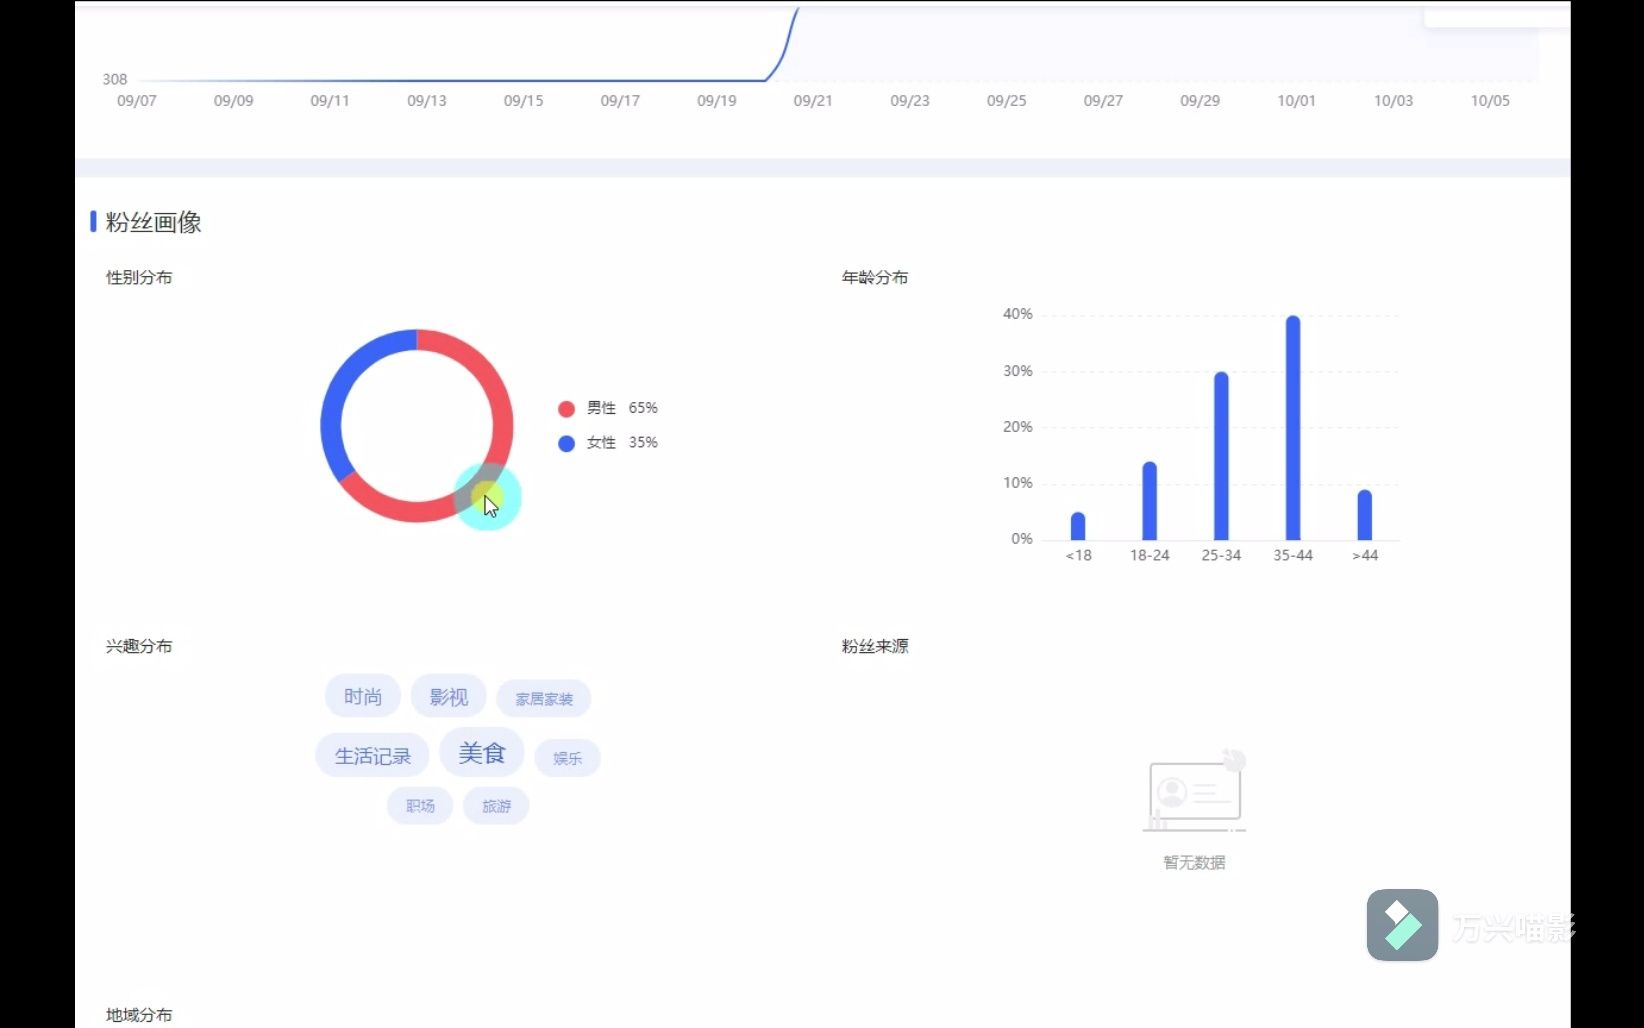The image size is (1644, 1028).
Task: Click the 09/21 date on trend chart
Action: point(813,100)
